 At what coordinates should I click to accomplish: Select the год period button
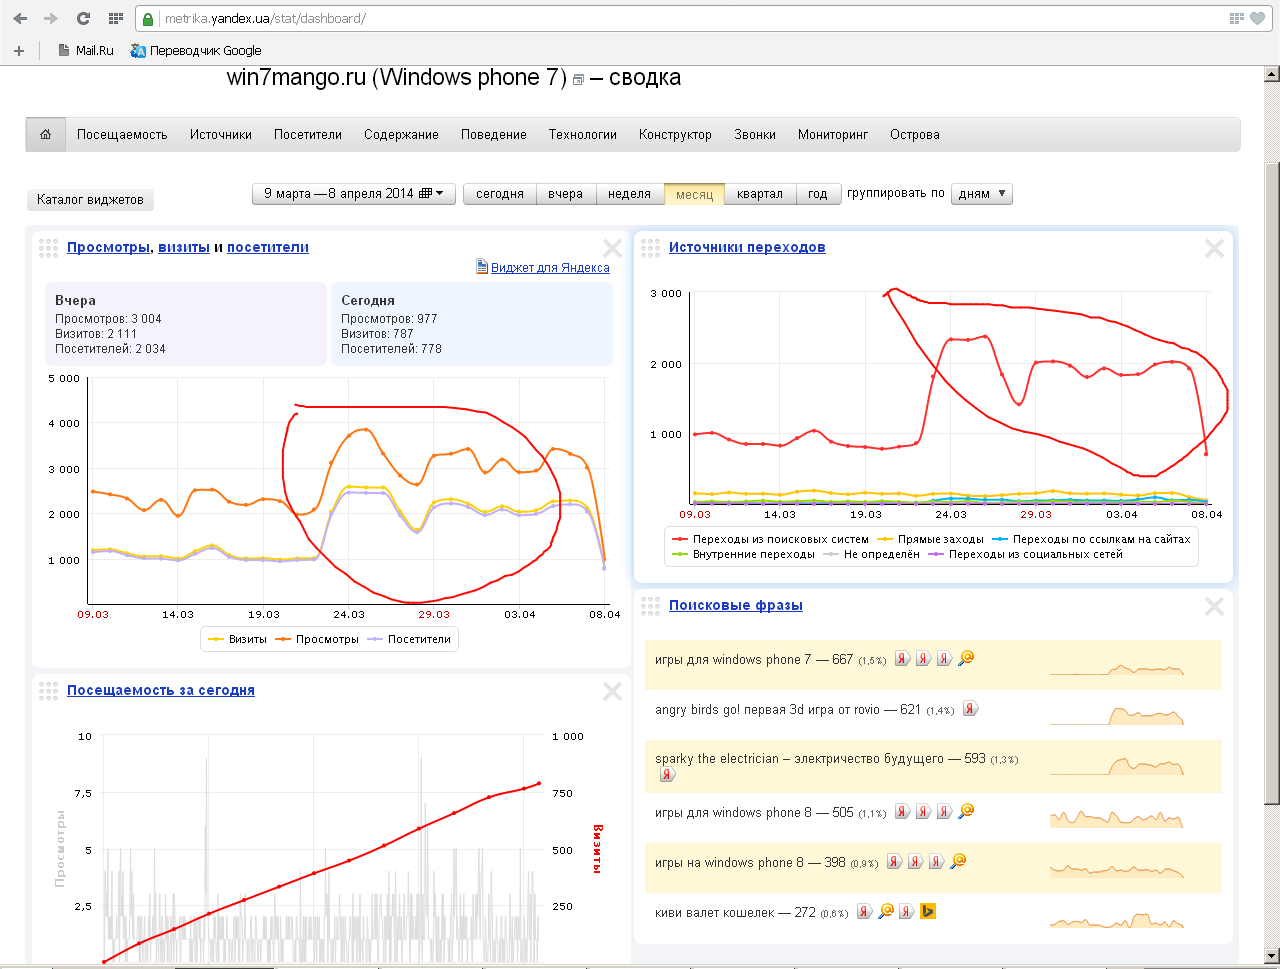(818, 194)
